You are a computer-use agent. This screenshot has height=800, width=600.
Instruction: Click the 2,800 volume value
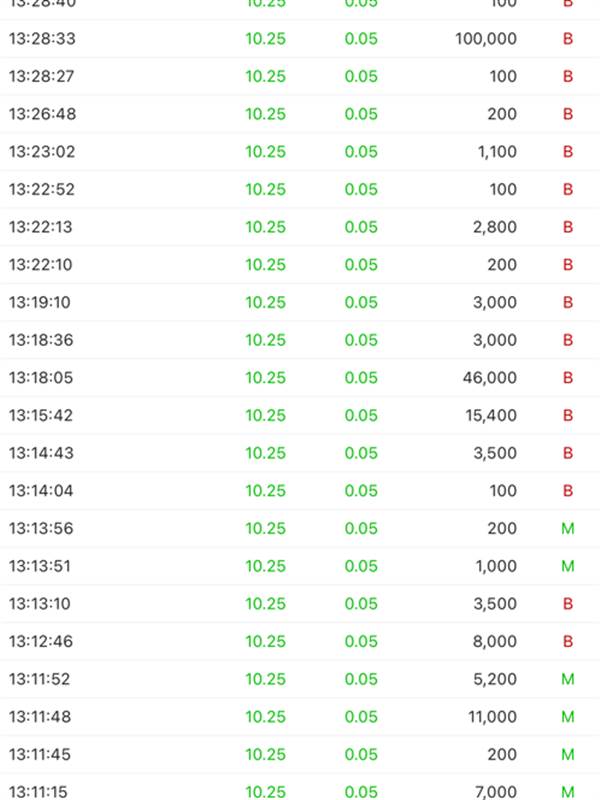click(x=495, y=227)
